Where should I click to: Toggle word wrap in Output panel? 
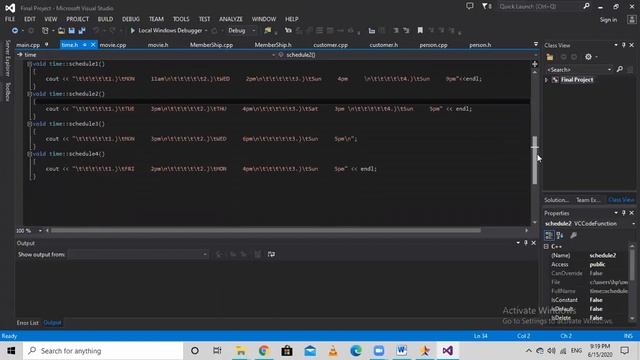[271, 254]
